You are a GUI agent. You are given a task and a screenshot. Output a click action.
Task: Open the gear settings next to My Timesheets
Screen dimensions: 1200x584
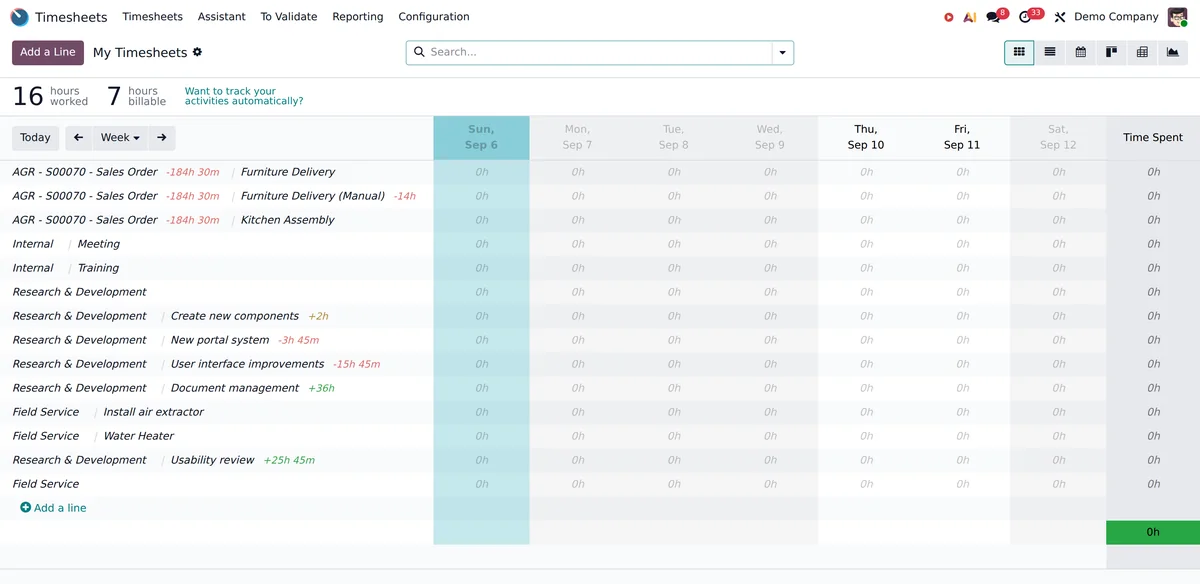click(x=197, y=52)
